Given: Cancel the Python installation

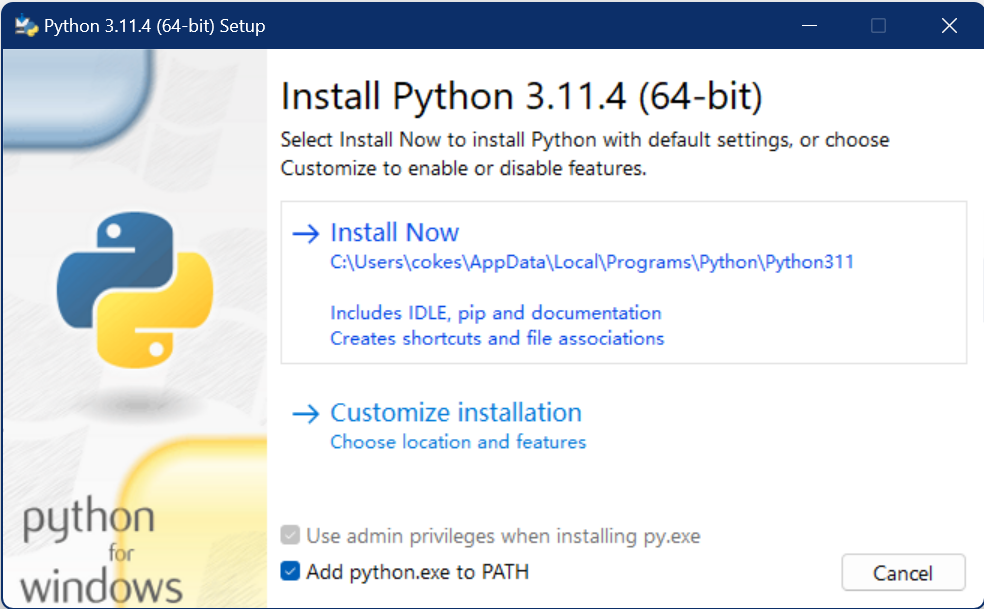Looking at the screenshot, I should [x=903, y=573].
